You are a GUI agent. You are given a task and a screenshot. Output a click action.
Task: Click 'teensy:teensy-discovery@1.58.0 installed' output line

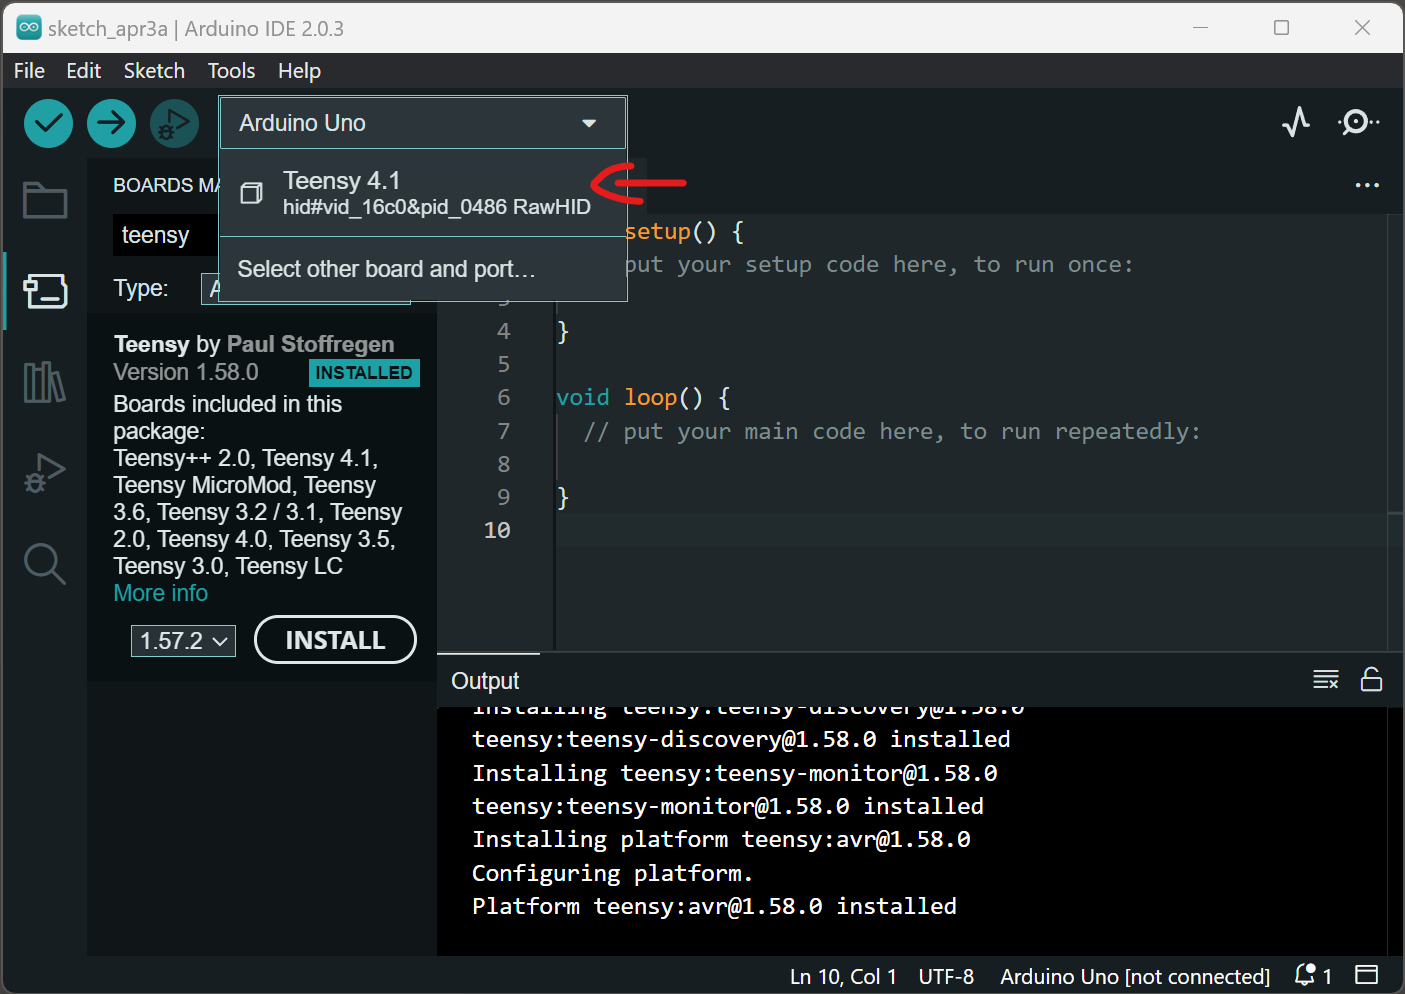(741, 739)
